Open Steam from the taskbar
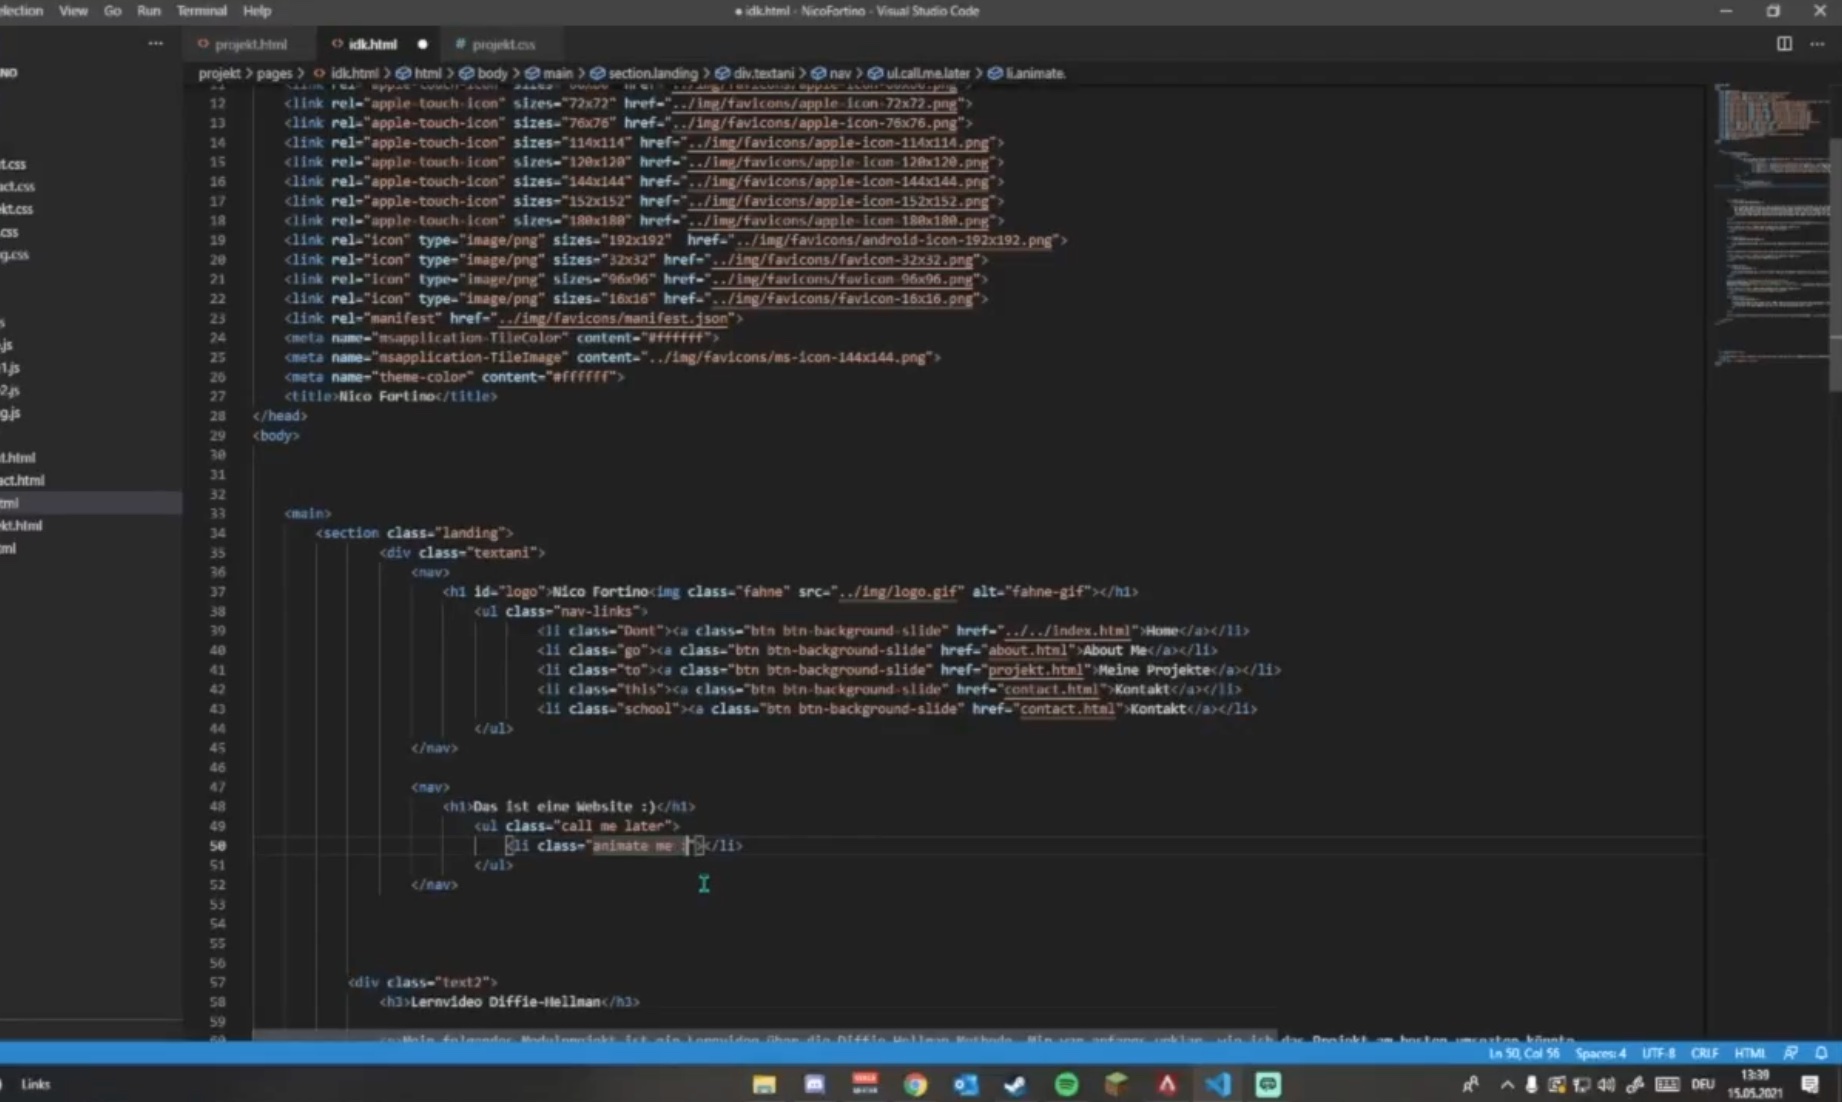The height and width of the screenshot is (1102, 1842). [1013, 1084]
